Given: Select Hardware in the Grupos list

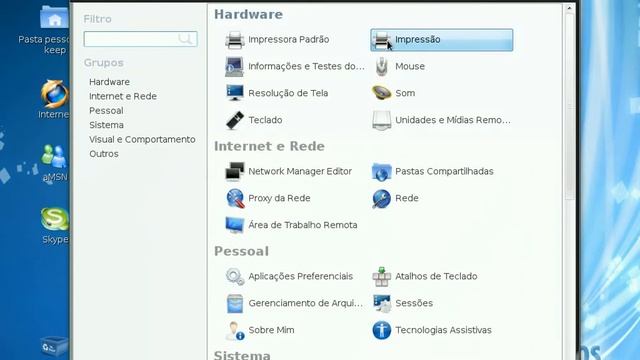Looking at the screenshot, I should (x=109, y=82).
